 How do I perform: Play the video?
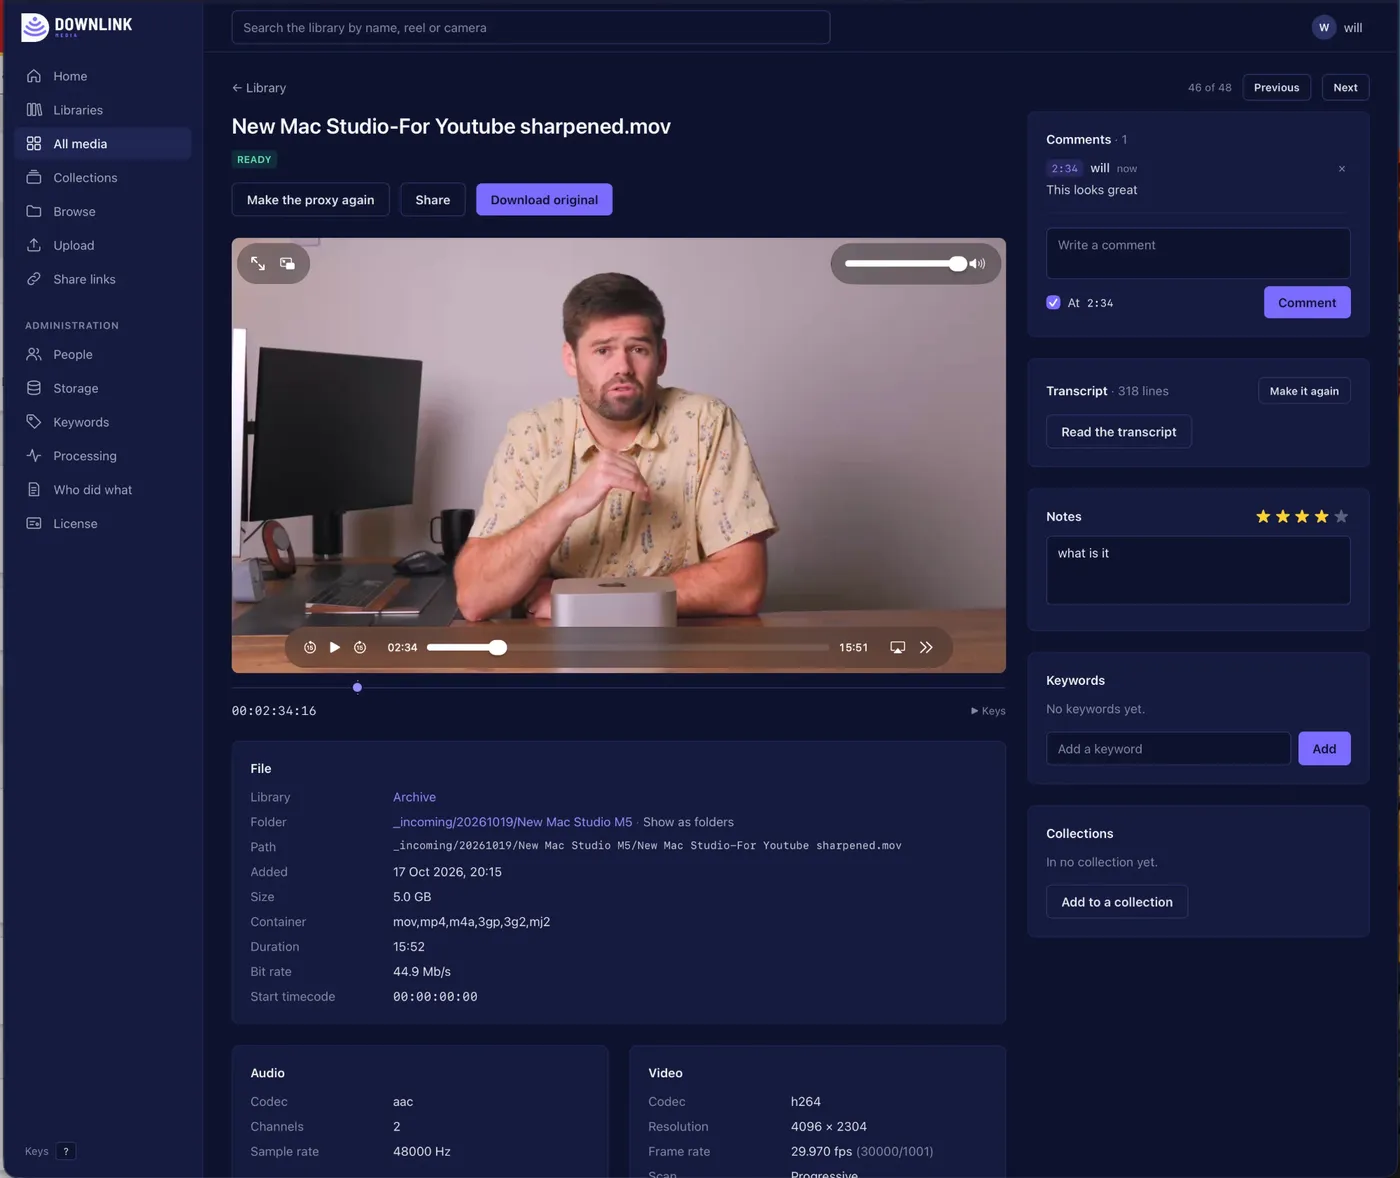tap(335, 647)
